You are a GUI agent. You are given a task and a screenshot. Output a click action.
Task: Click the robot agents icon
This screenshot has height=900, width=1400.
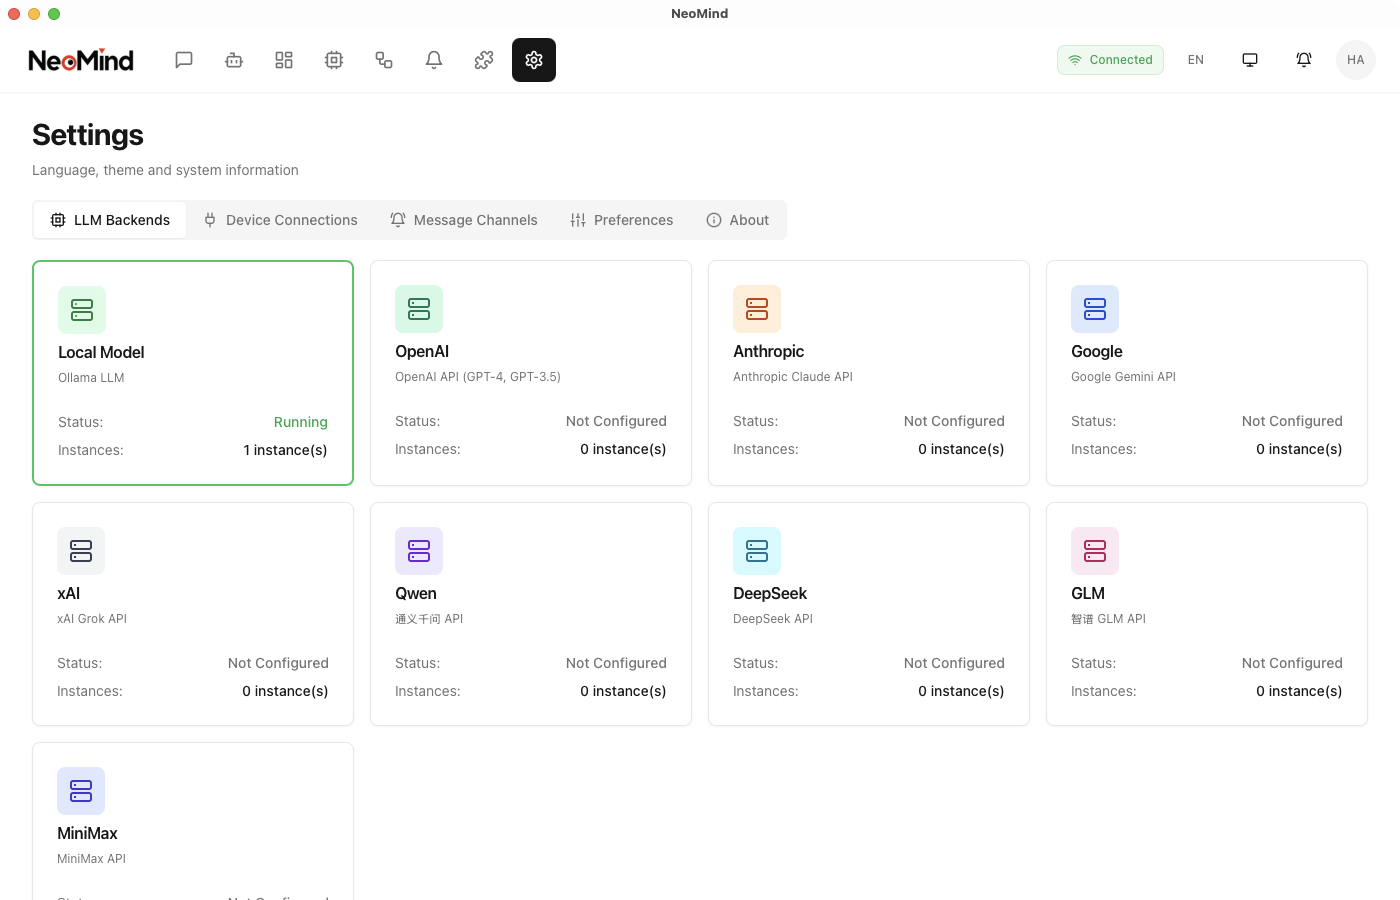coord(234,60)
